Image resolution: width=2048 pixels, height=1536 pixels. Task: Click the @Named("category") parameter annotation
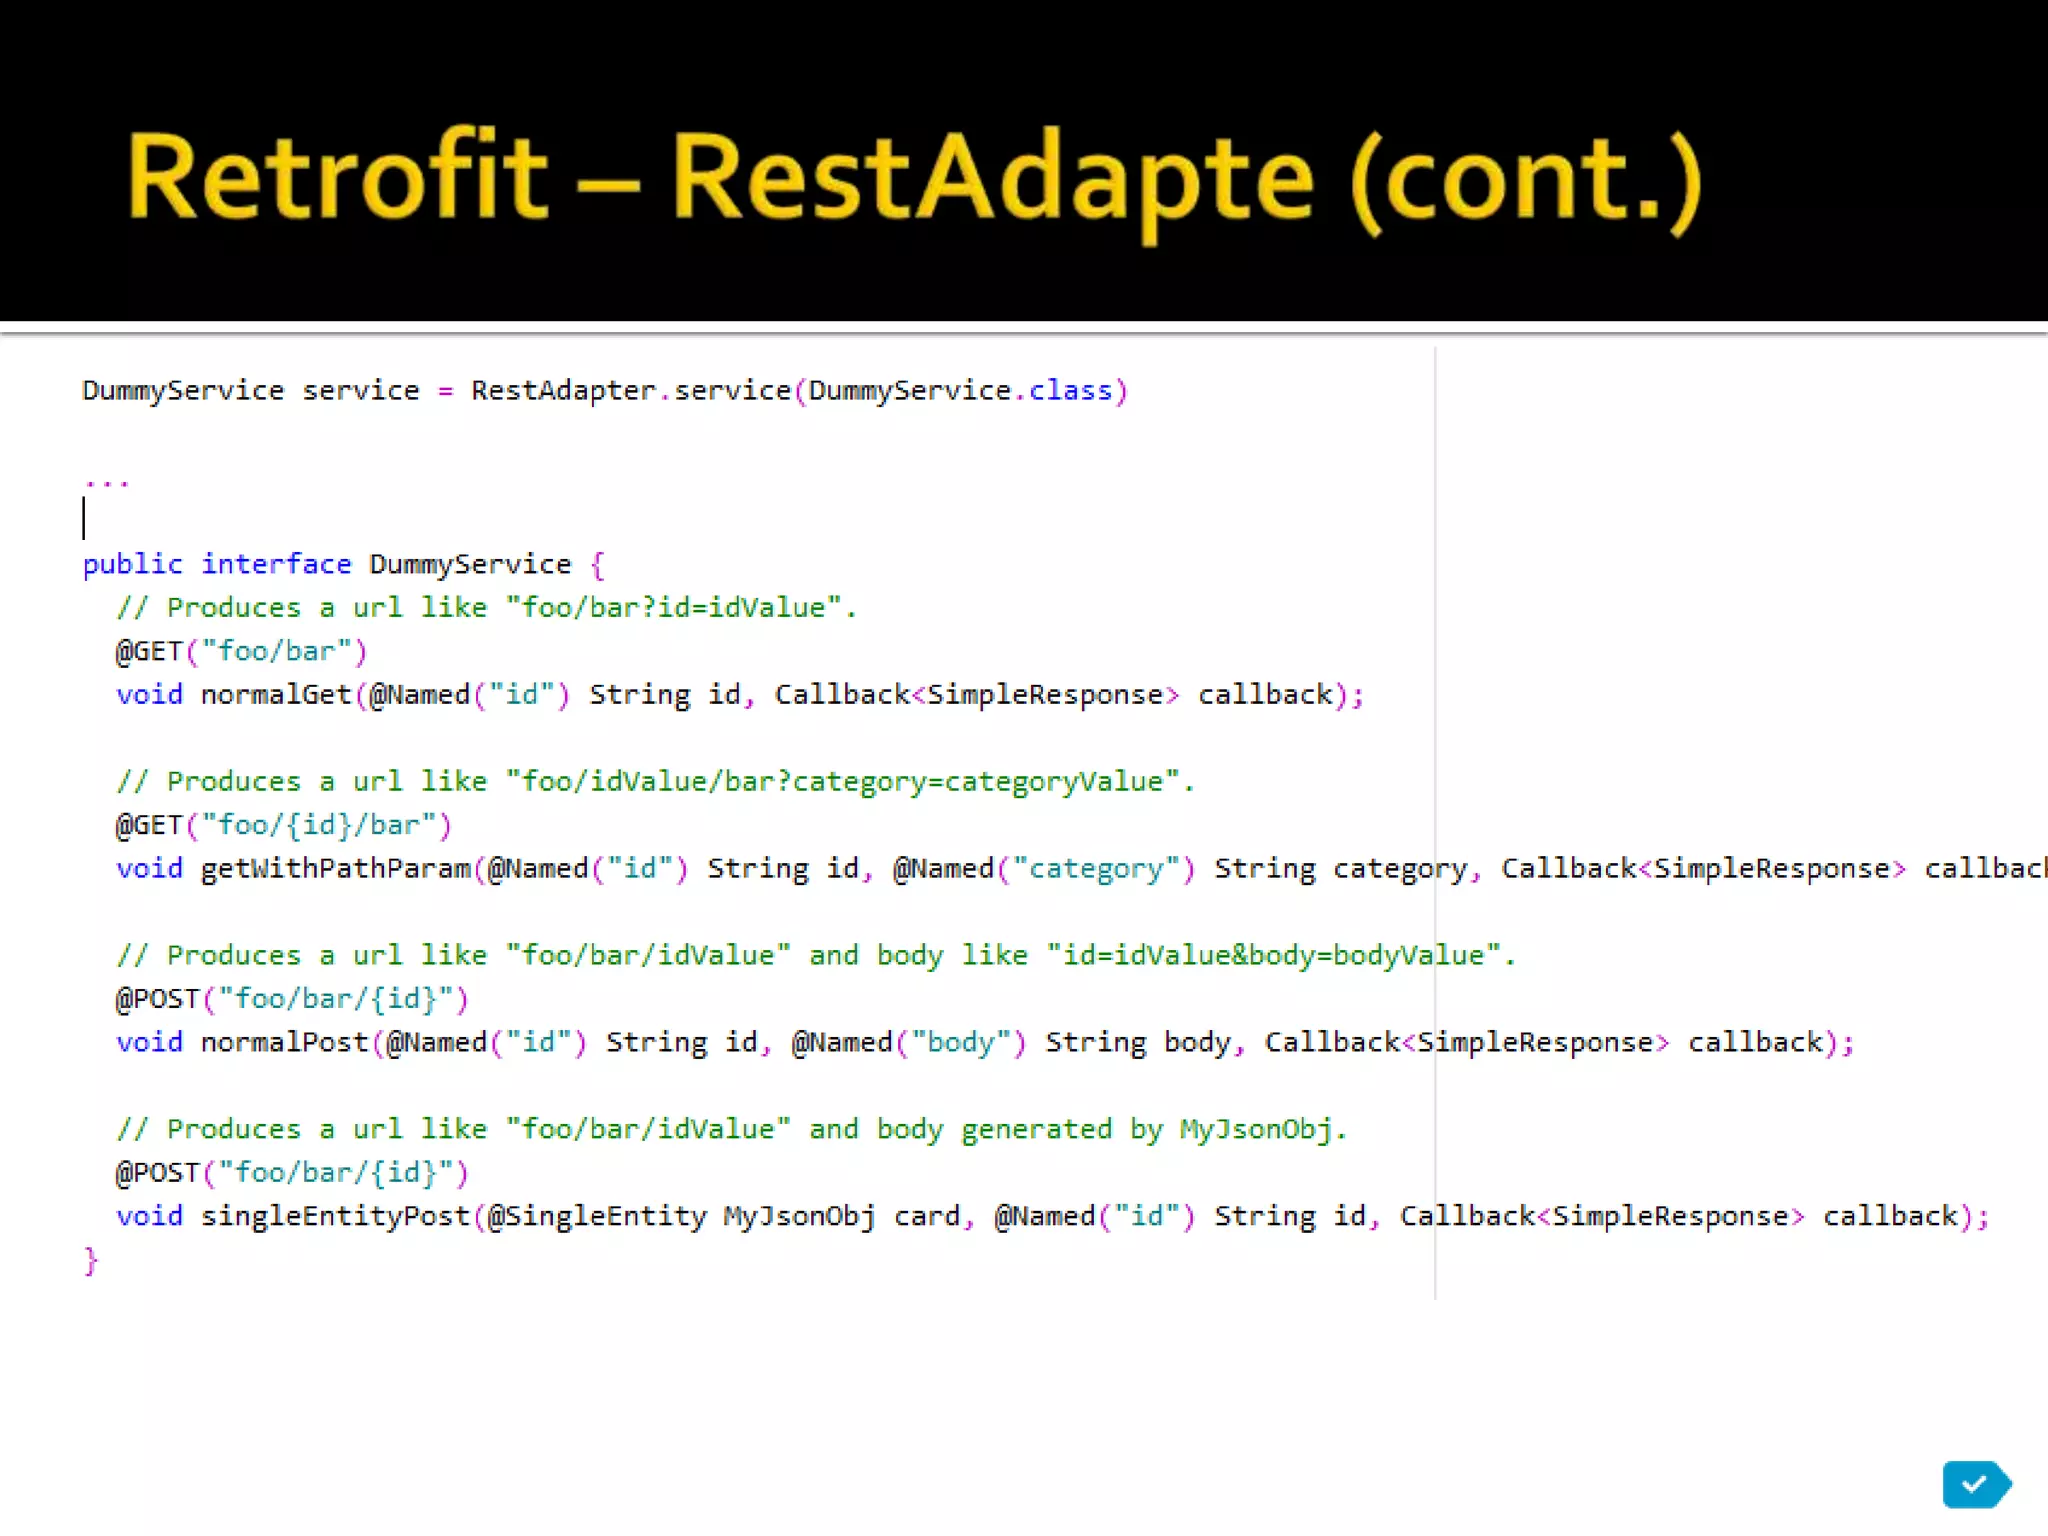[1043, 868]
